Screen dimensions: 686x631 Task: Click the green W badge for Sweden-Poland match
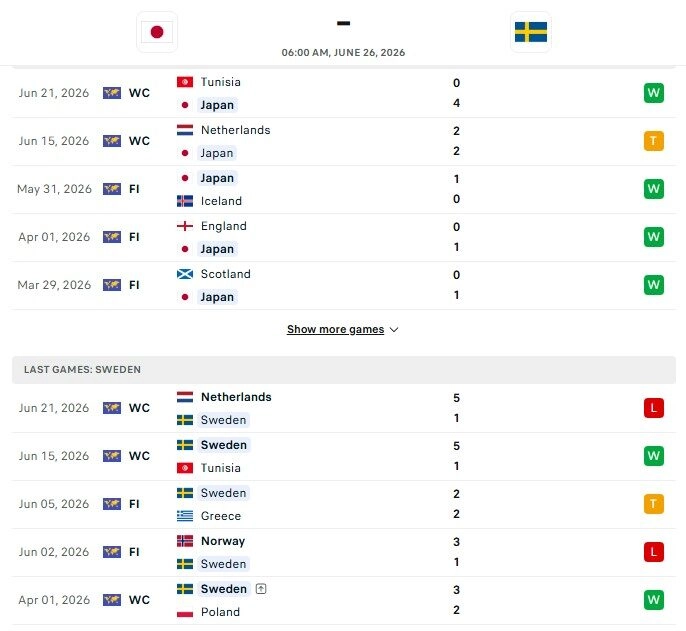tap(654, 599)
